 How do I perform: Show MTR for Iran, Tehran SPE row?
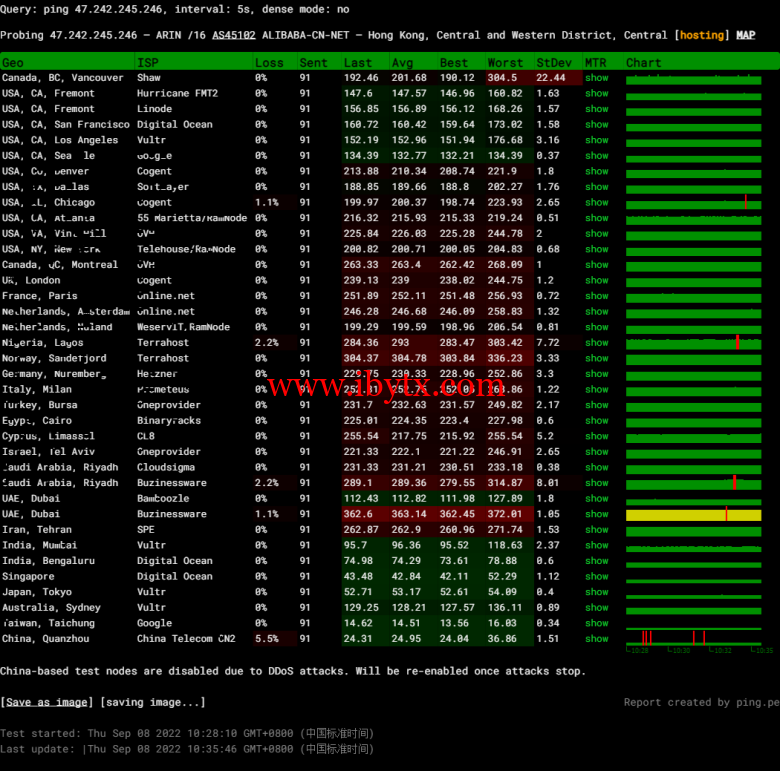[x=597, y=530]
